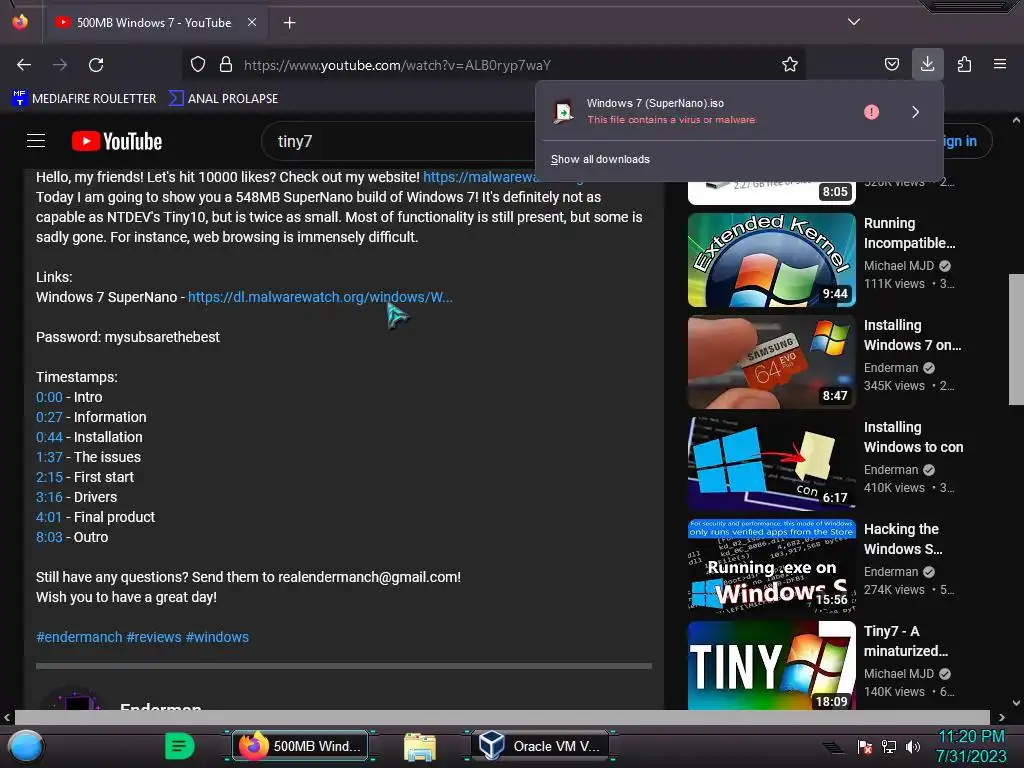
Task: Open the MEDIAFIRE ROULETTER bookmark
Action: 84,99
